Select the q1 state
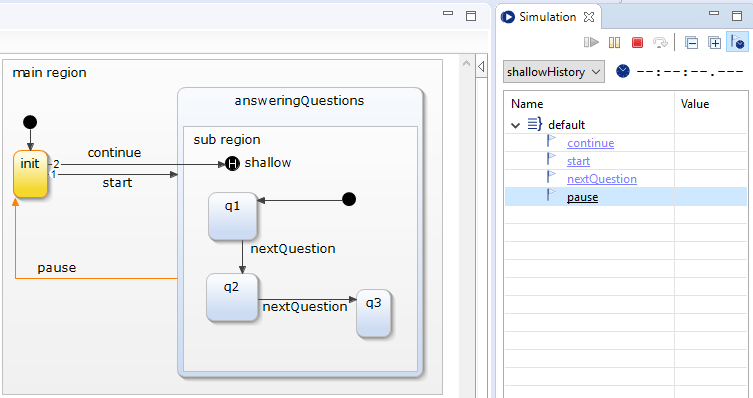Image resolution: width=753 pixels, height=398 pixels. tap(232, 216)
